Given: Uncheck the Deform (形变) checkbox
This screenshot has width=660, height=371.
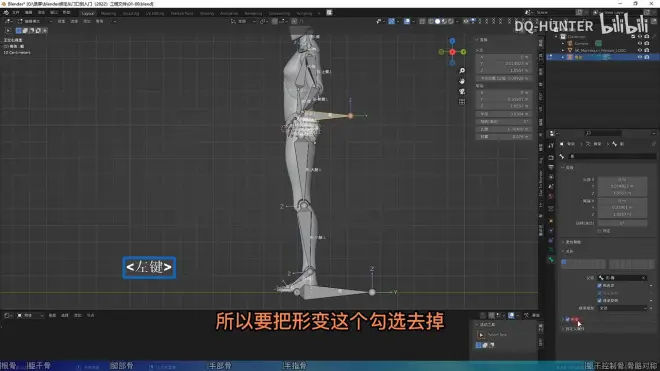Looking at the screenshot, I should pos(567,320).
